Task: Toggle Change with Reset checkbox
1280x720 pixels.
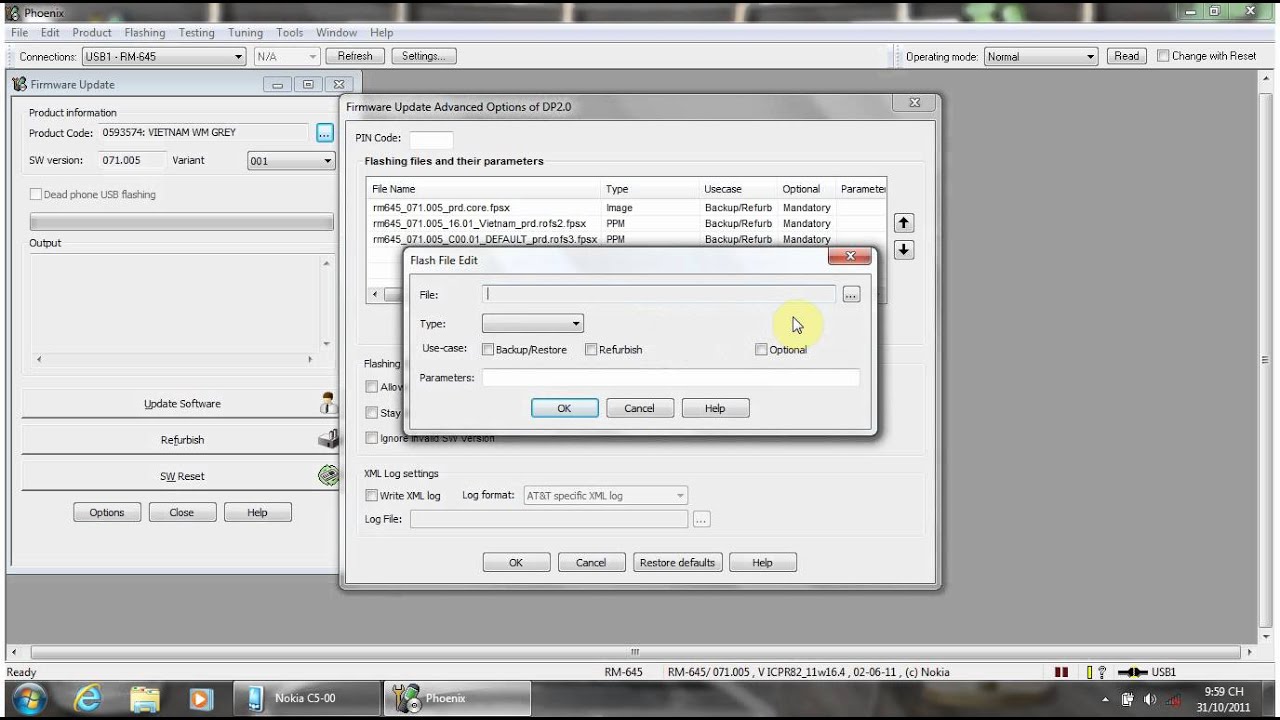Action: (x=1163, y=56)
